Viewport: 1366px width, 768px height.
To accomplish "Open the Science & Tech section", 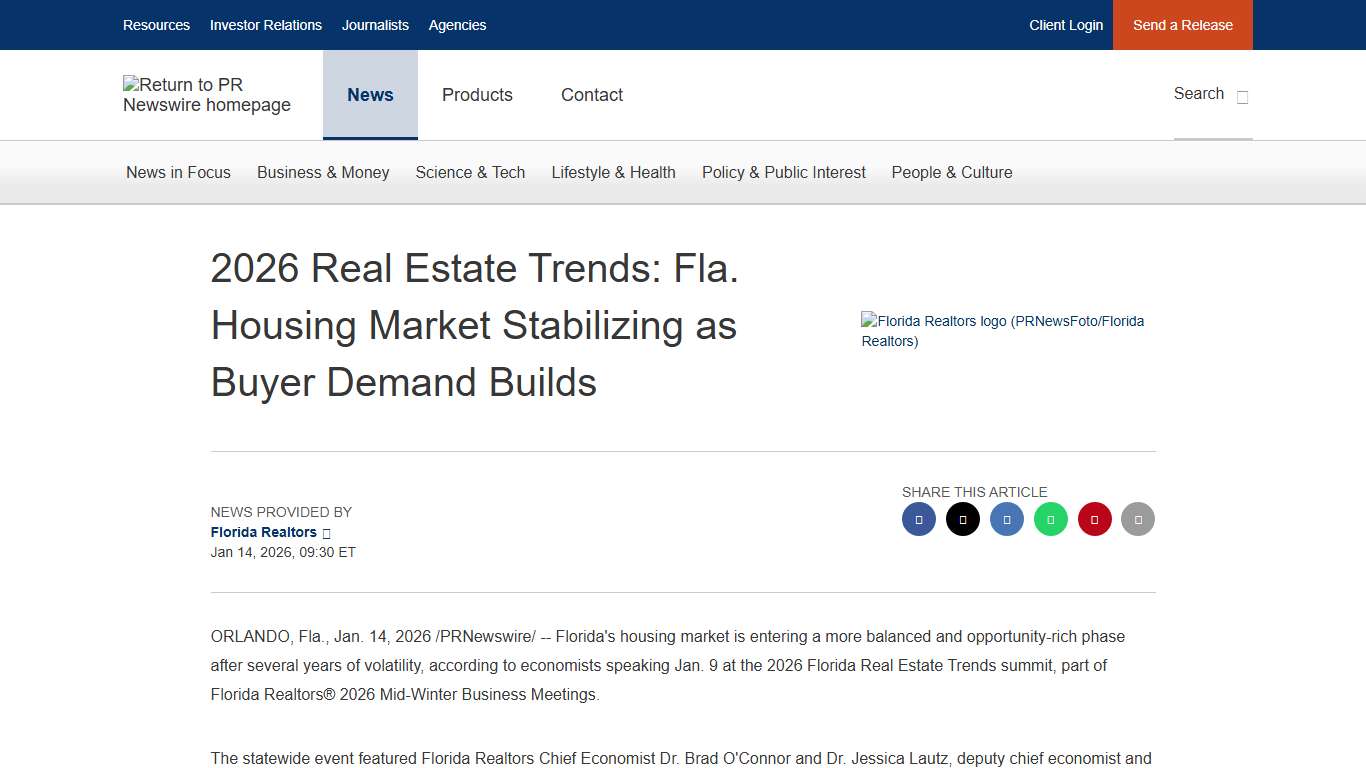I will point(470,172).
